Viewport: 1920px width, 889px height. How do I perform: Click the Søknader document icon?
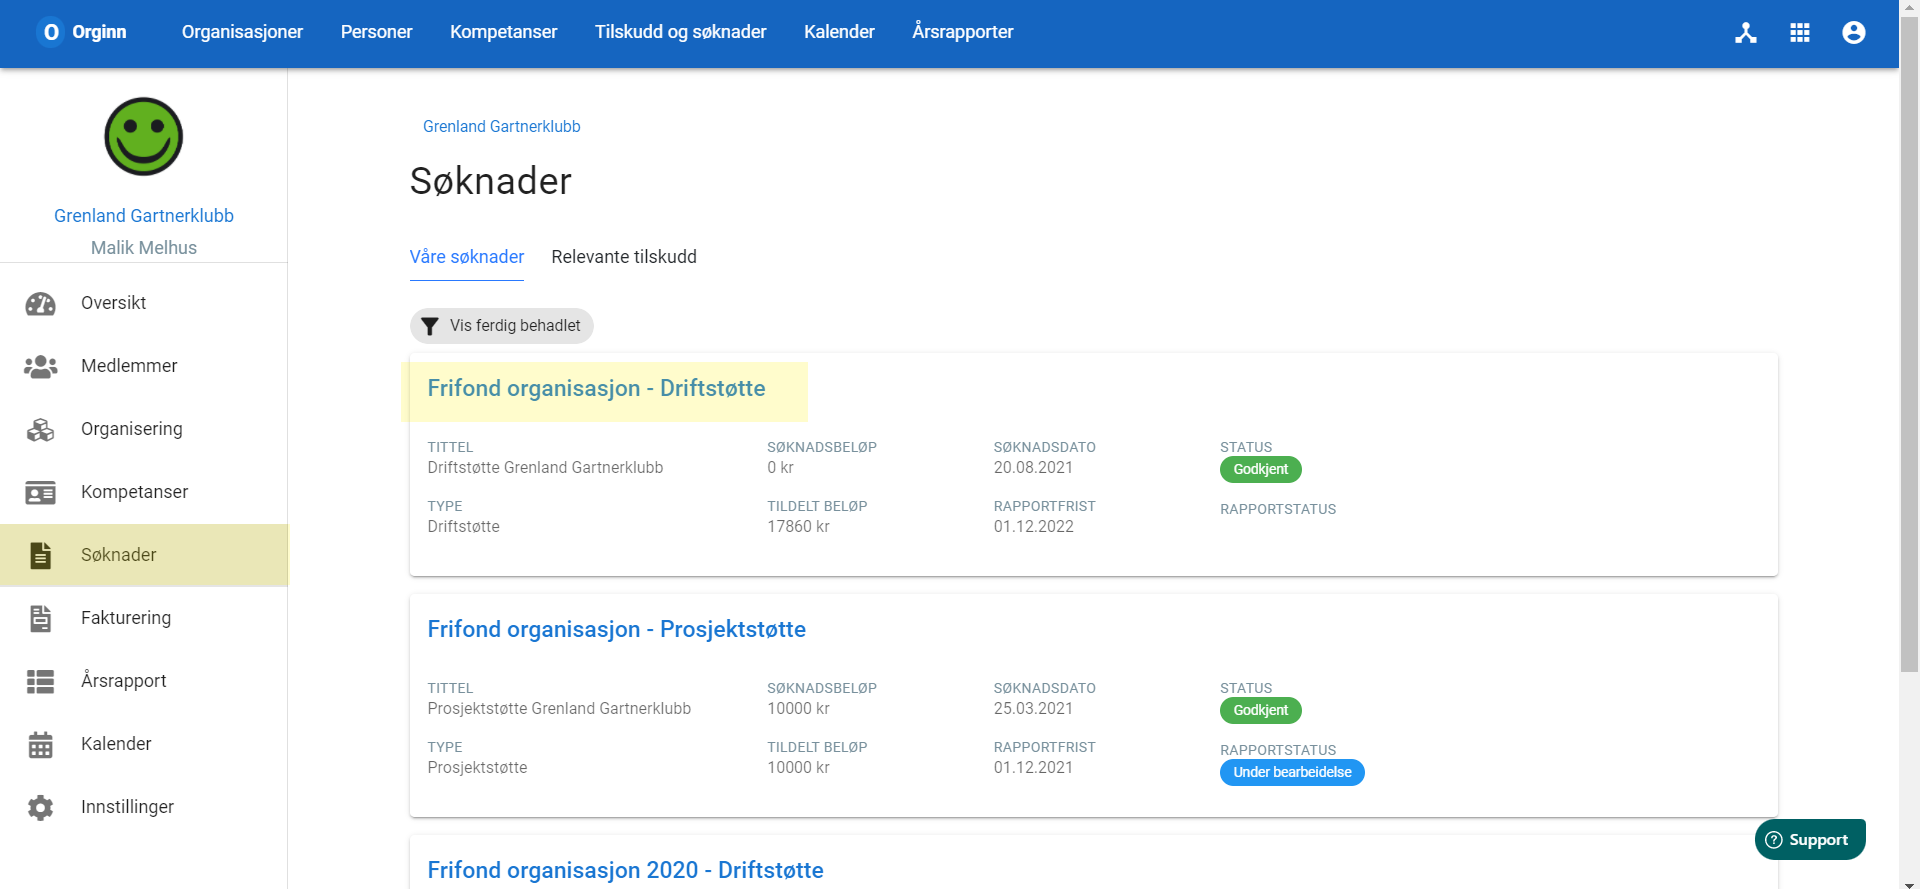(41, 555)
